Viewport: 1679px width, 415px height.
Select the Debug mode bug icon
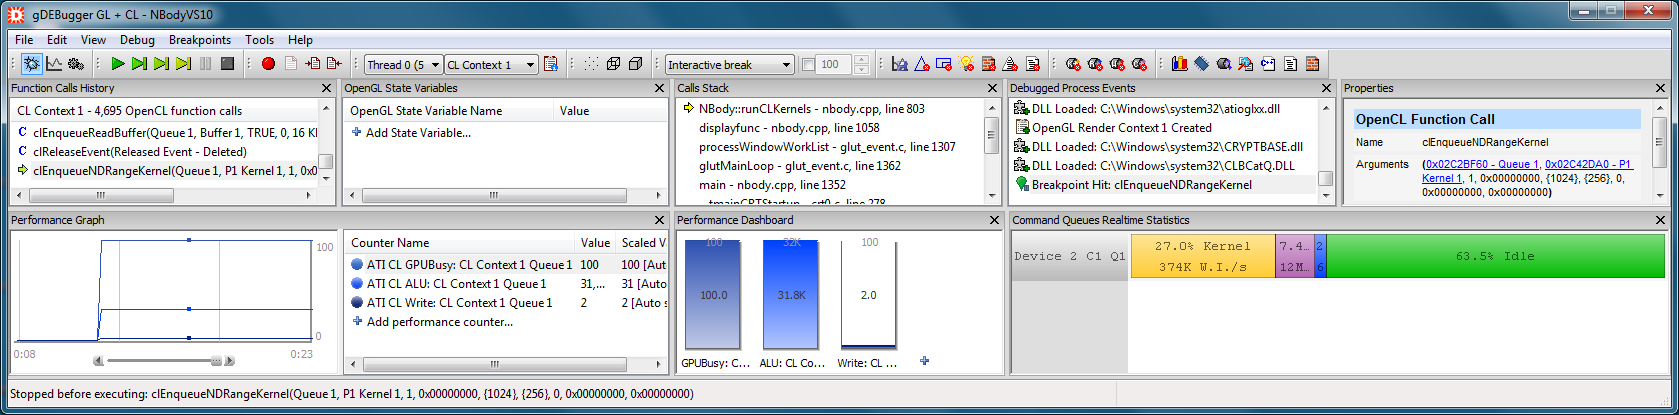[x=32, y=64]
